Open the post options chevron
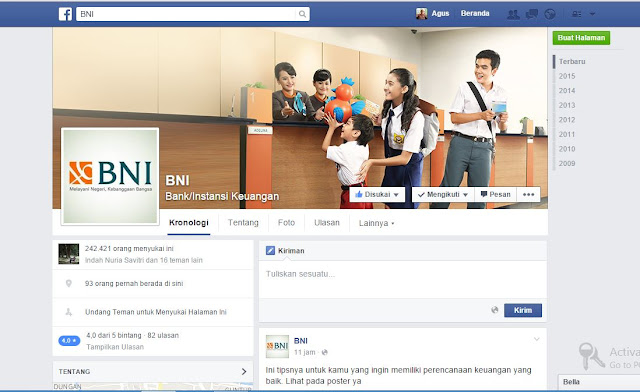The width and height of the screenshot is (640, 392). click(x=536, y=339)
